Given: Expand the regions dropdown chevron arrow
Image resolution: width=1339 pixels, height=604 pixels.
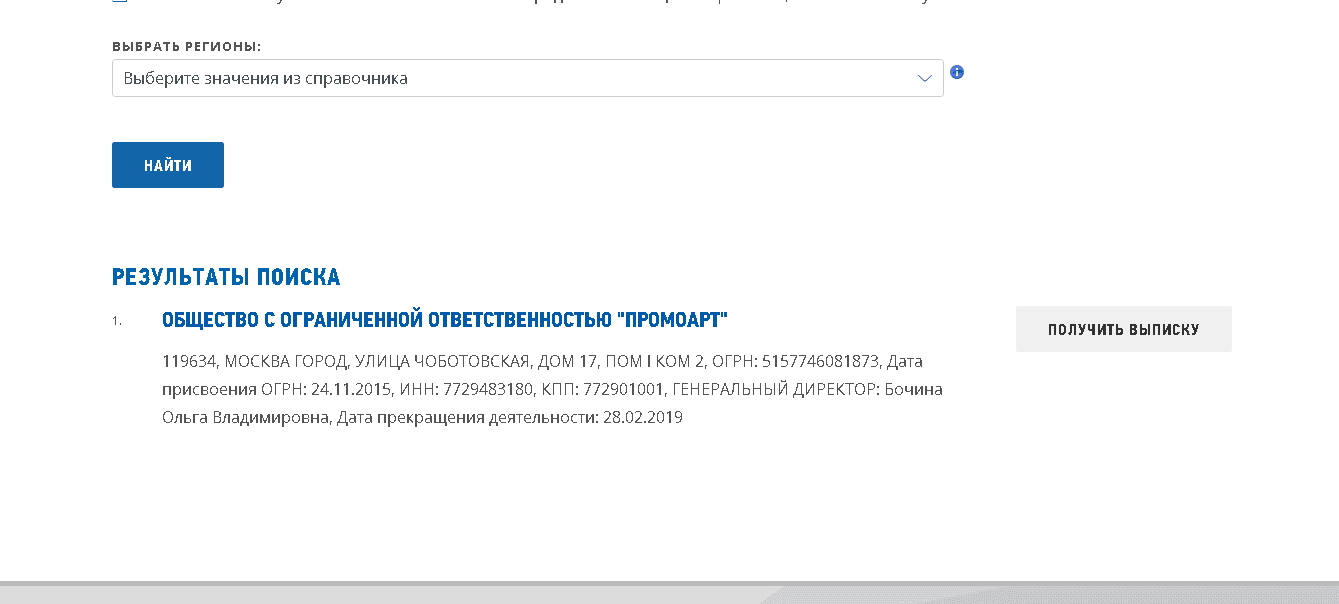Looking at the screenshot, I should click(925, 79).
